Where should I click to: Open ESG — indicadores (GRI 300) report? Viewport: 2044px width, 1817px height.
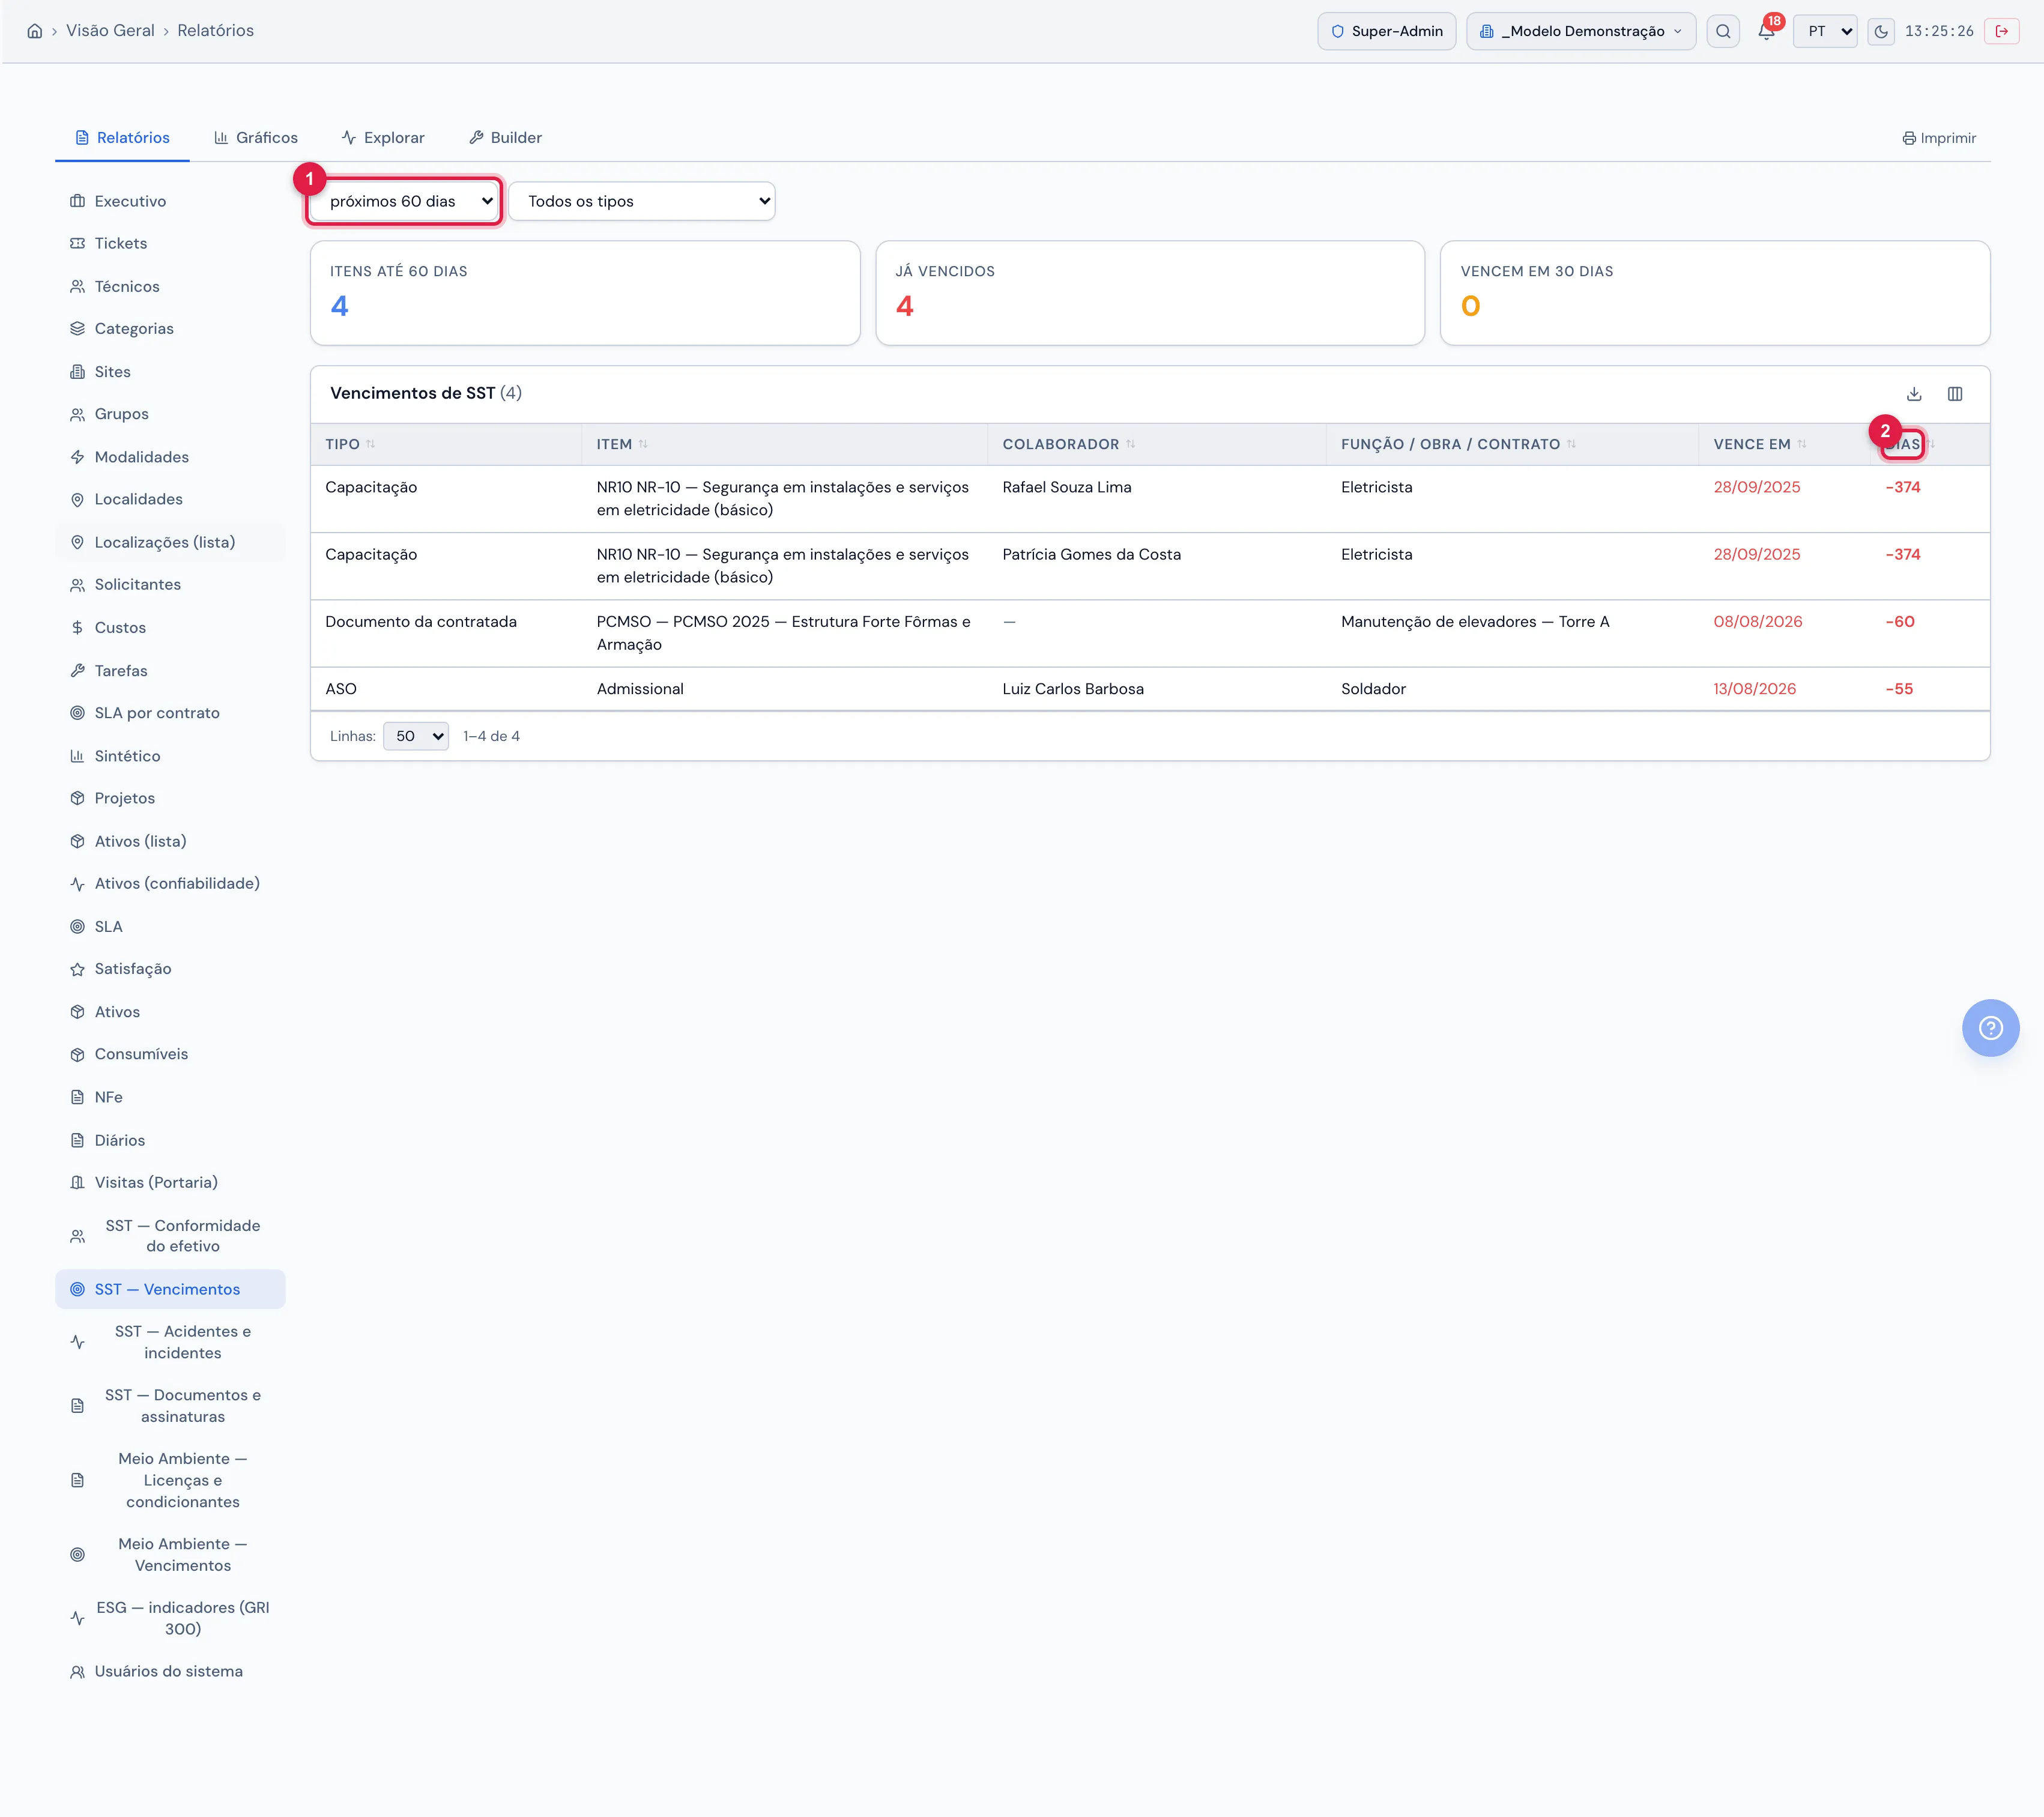tap(170, 1618)
